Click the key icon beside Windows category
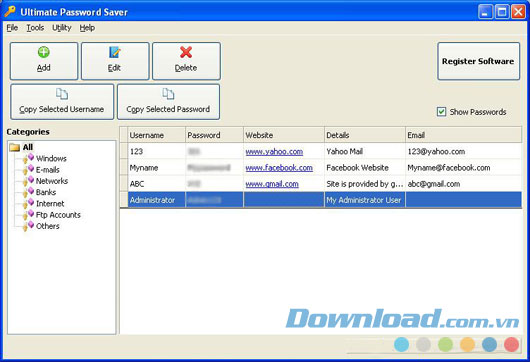The image size is (530, 362). pyautogui.click(x=28, y=158)
